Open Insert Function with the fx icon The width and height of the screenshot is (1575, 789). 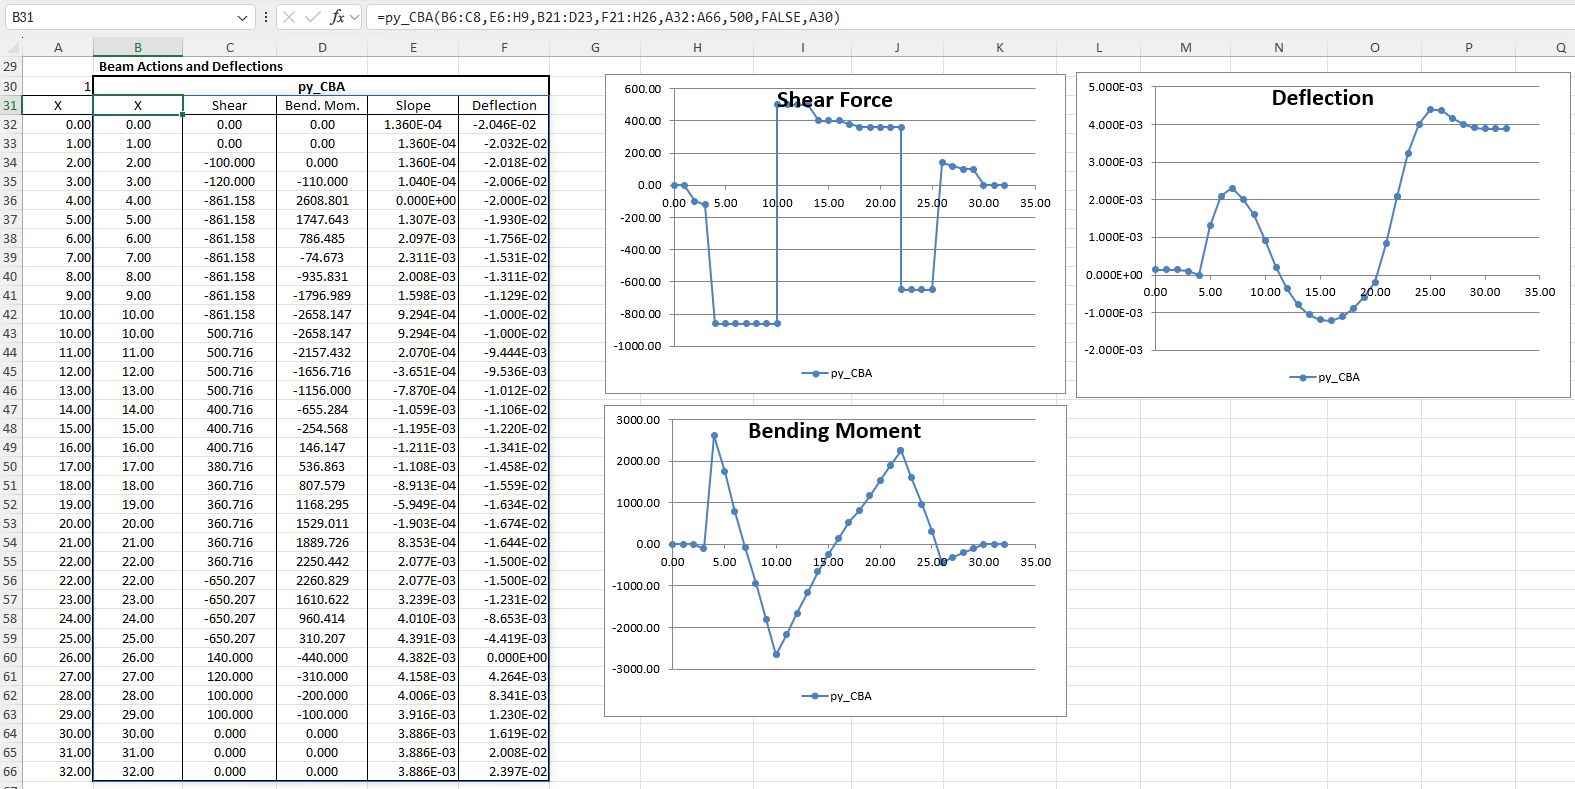coord(337,17)
